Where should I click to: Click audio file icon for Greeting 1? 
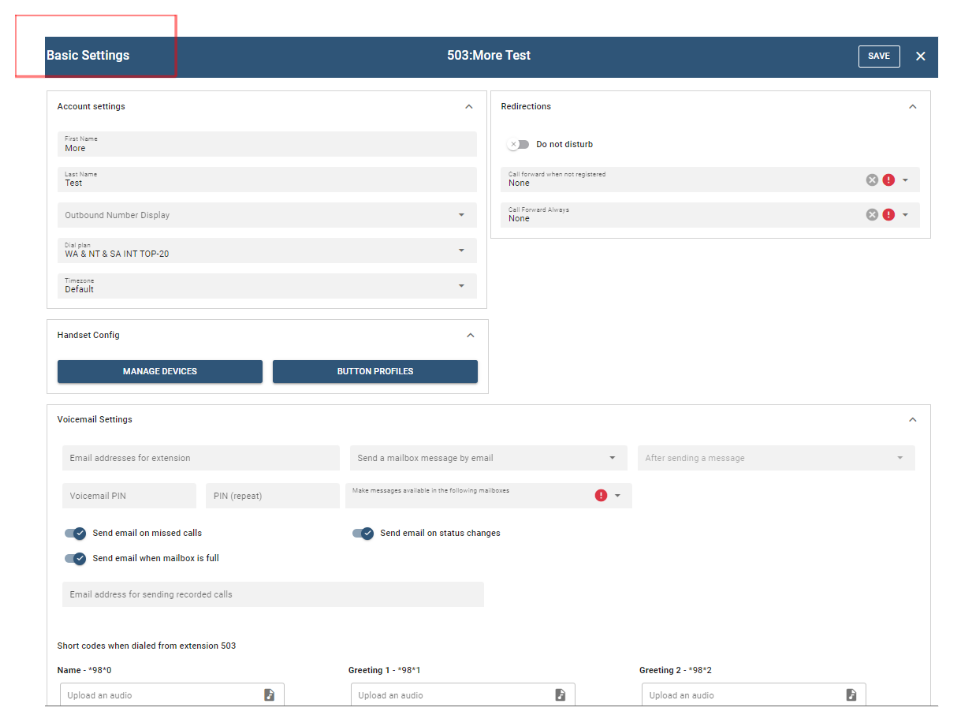tap(560, 695)
